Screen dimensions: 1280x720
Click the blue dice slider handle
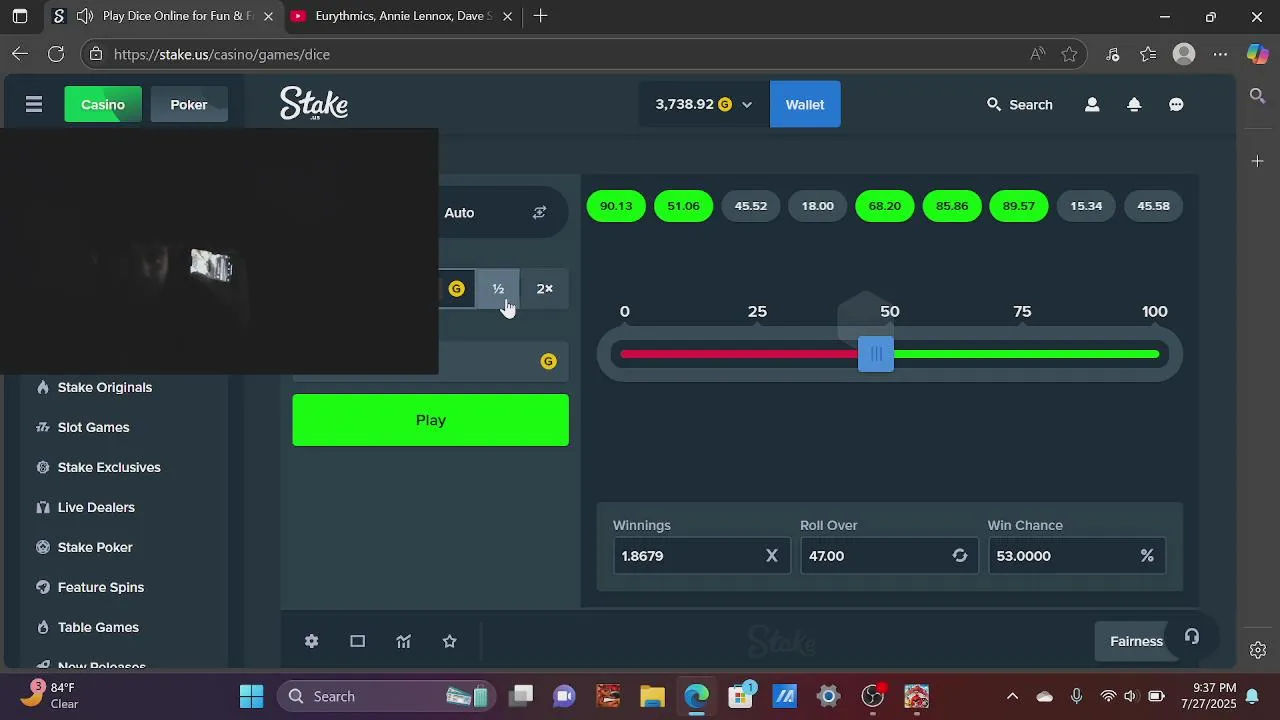(x=876, y=354)
